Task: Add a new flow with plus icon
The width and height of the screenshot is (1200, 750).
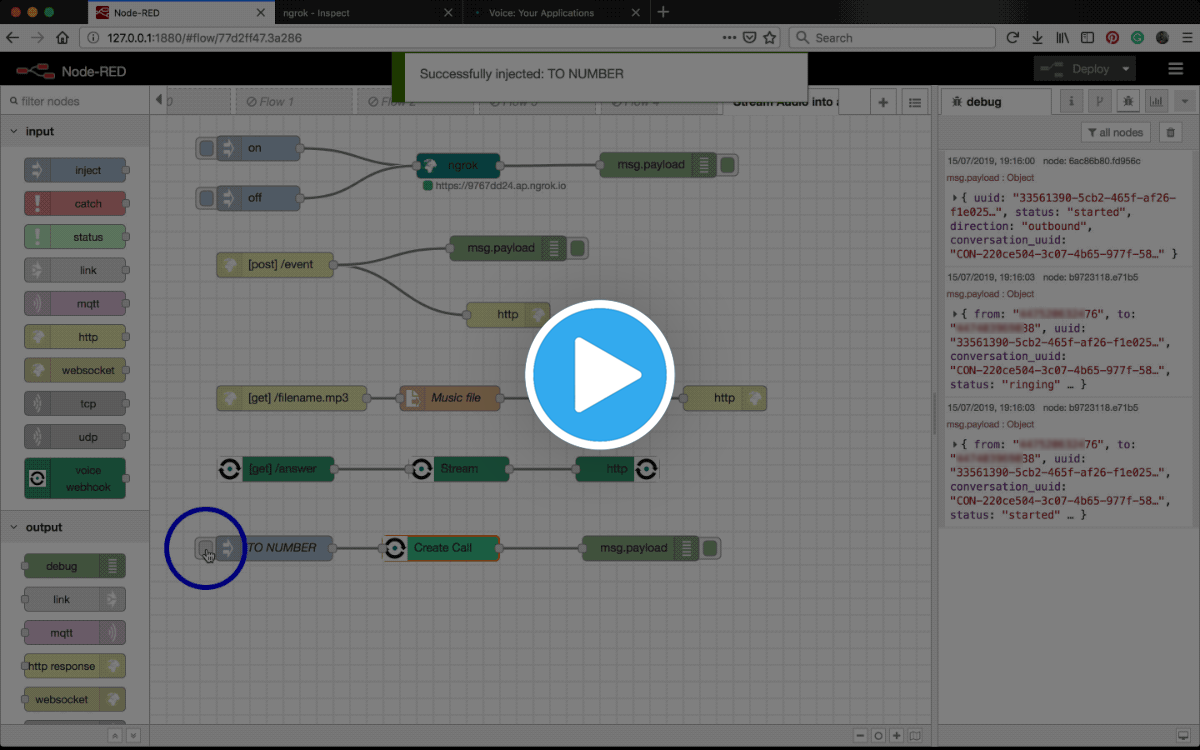Action: [x=883, y=102]
